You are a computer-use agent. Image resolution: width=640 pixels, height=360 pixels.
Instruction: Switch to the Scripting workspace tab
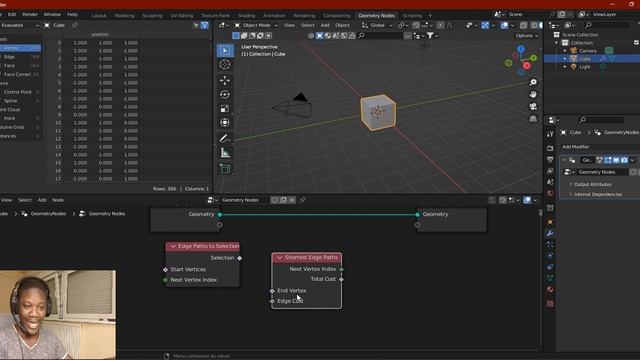point(412,16)
